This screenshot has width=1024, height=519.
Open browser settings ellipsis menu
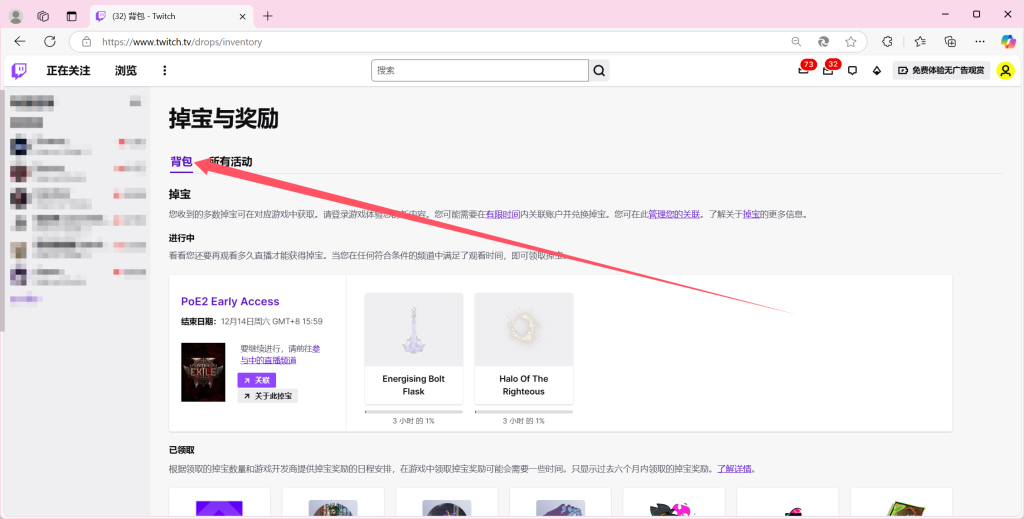980,42
